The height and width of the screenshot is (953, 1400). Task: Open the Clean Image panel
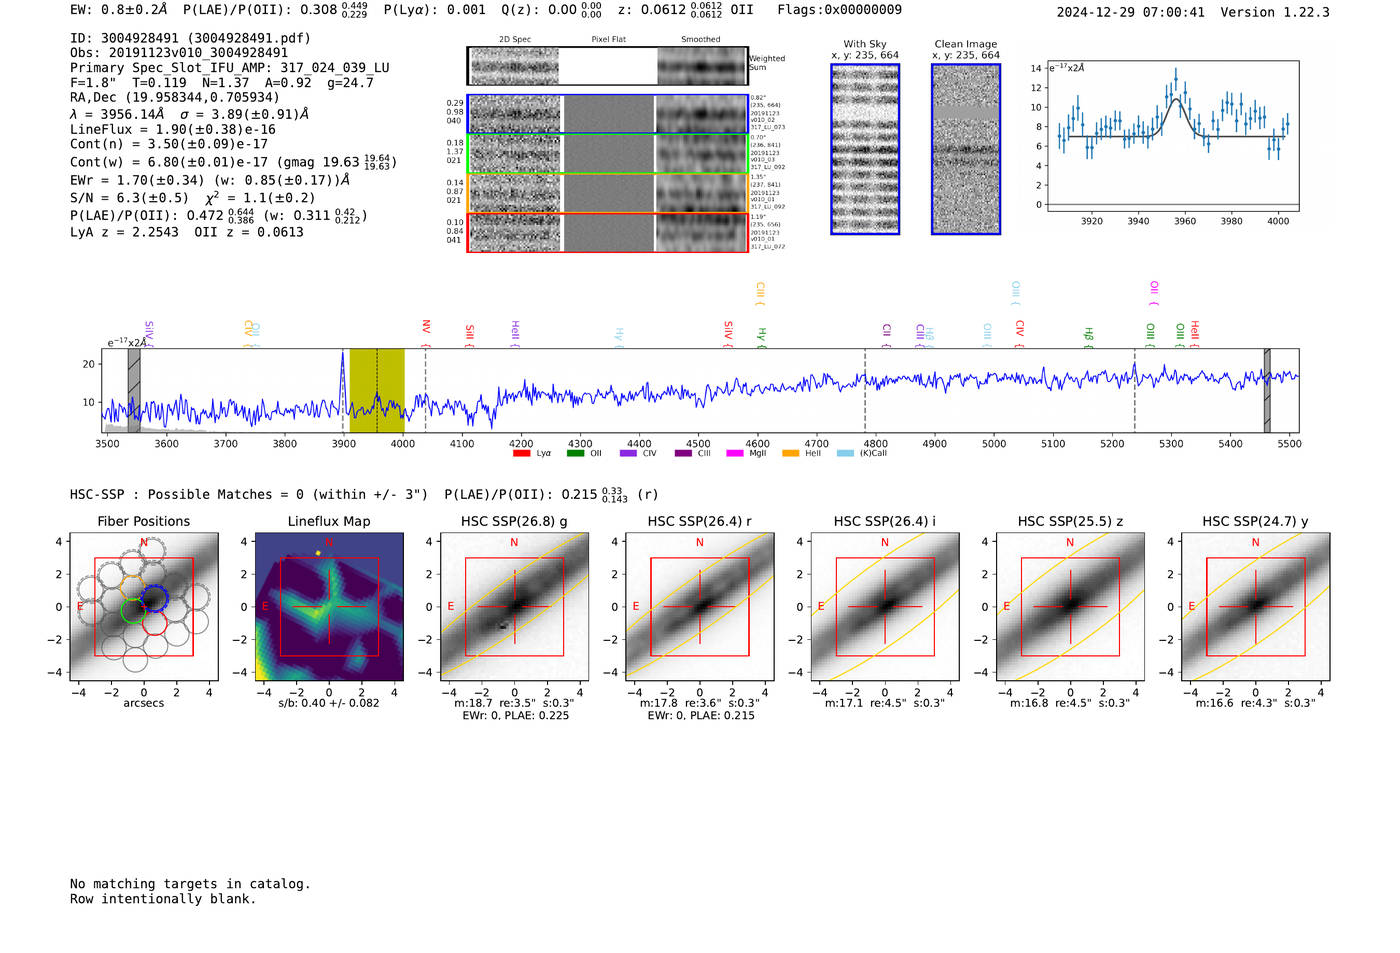(966, 149)
